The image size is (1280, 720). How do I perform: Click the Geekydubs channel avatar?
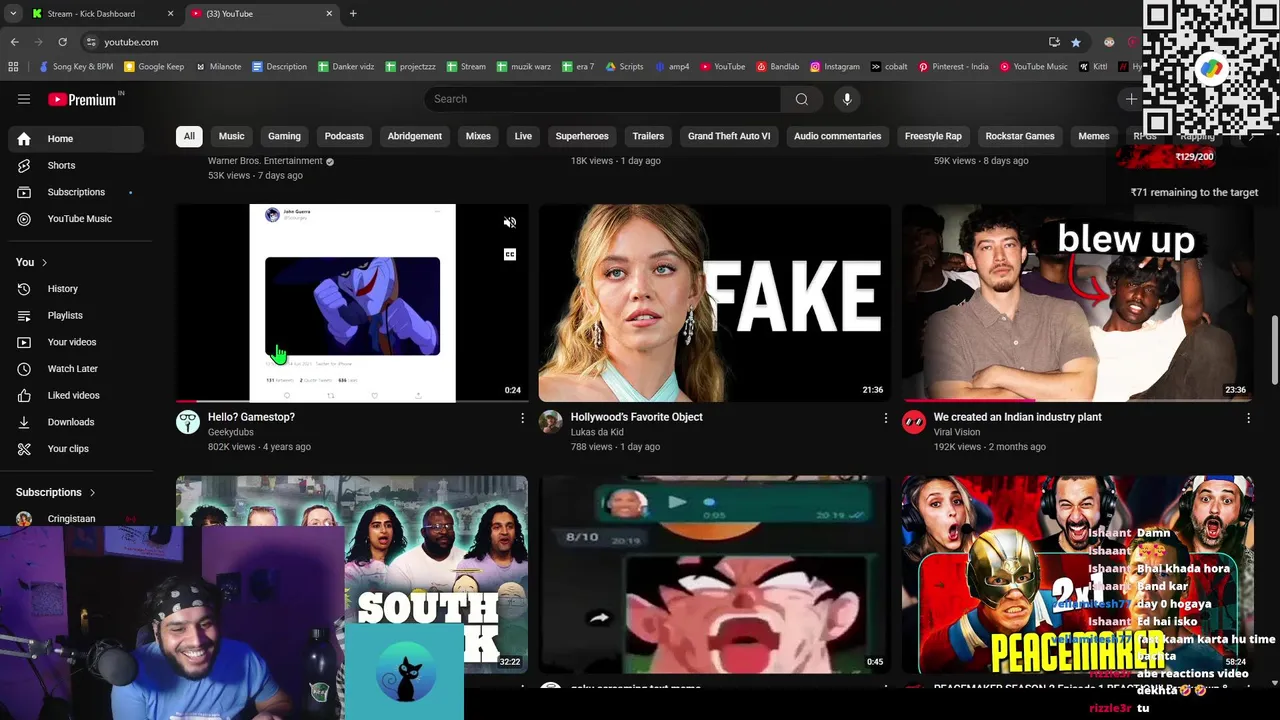188,422
